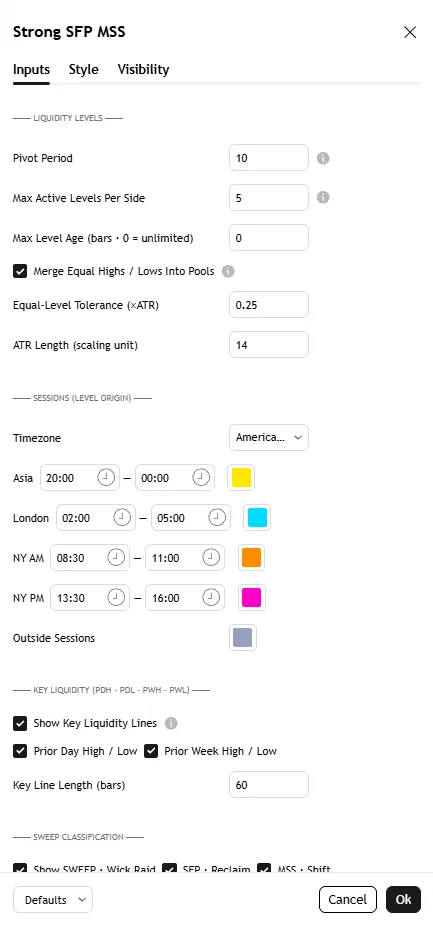Open NY PM start time clock icon

(x=116, y=598)
